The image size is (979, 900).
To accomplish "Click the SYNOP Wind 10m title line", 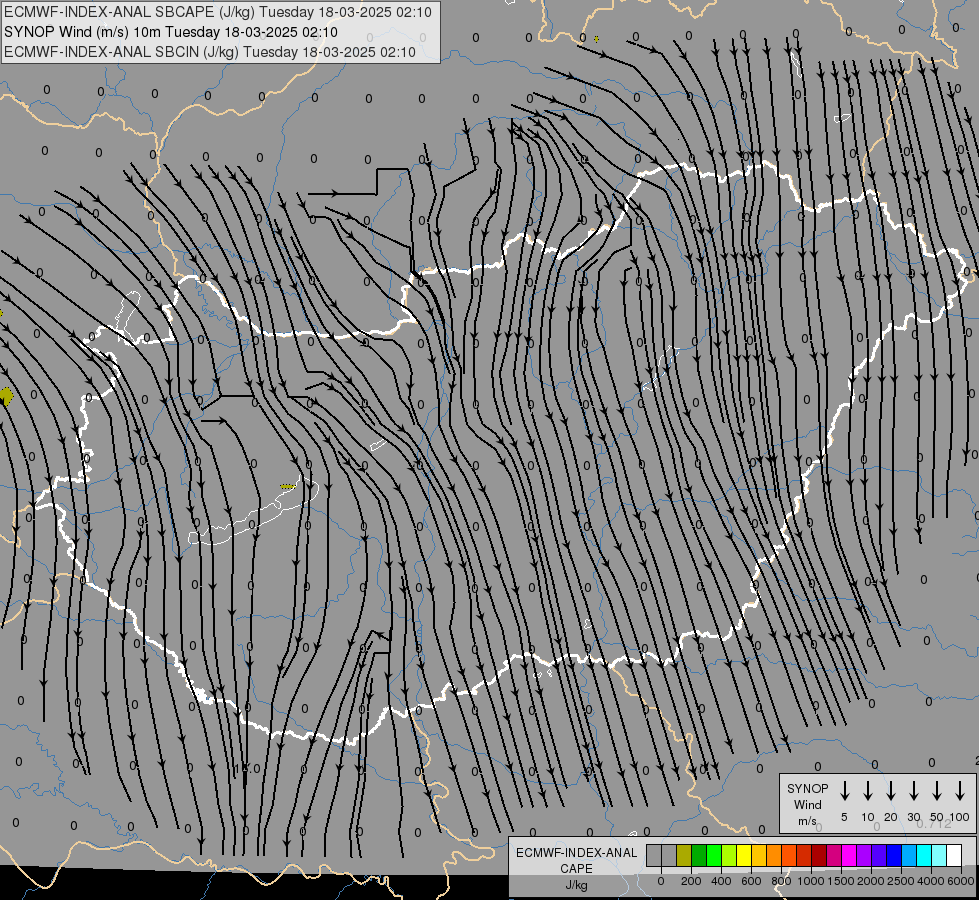I will tap(171, 32).
